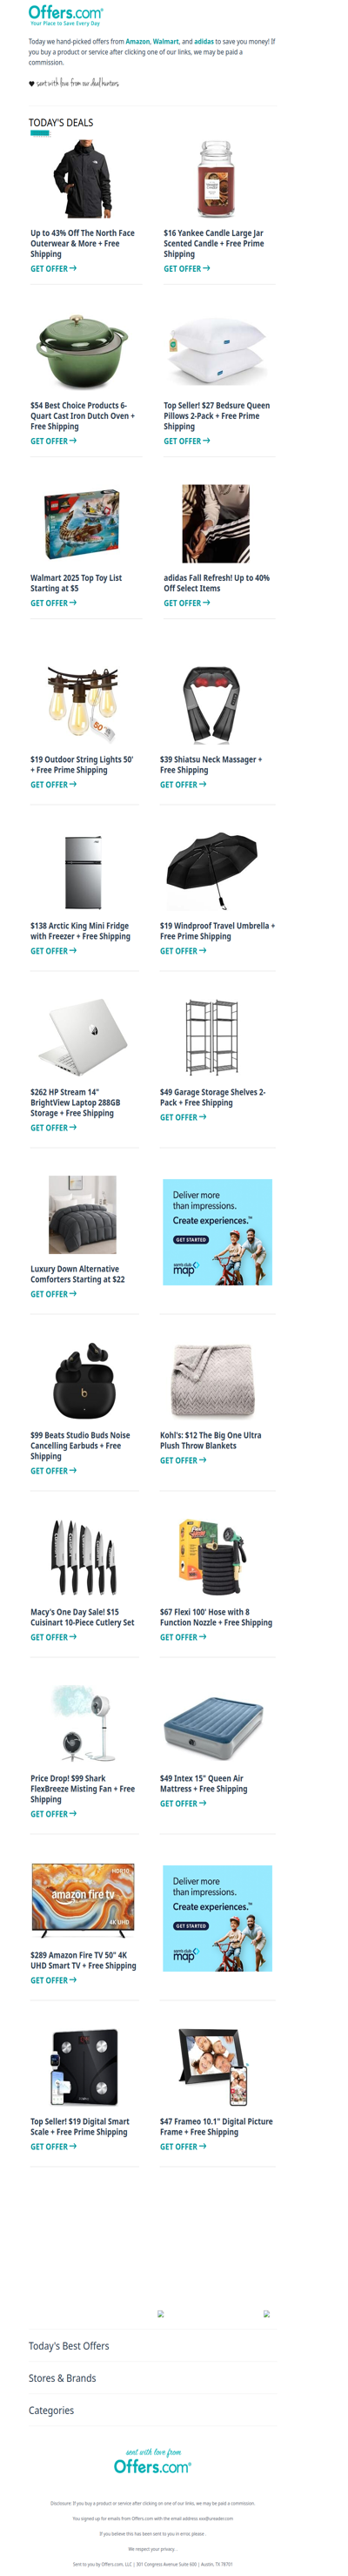348x2576 pixels.
Task: Click the Offers.com logo at top
Action: coord(65,16)
